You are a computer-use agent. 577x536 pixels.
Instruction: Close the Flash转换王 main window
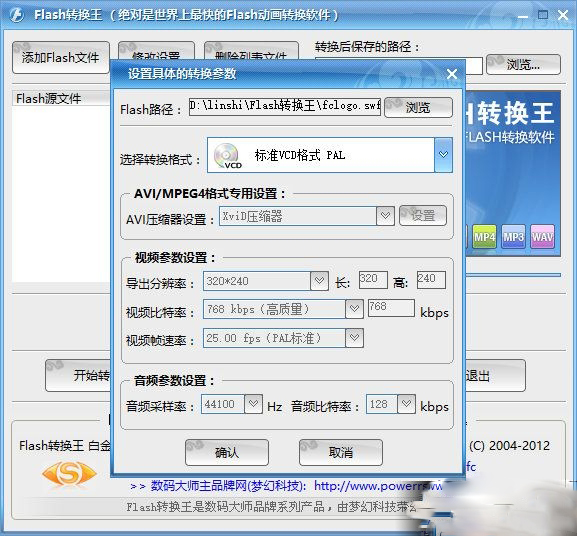[563, 15]
